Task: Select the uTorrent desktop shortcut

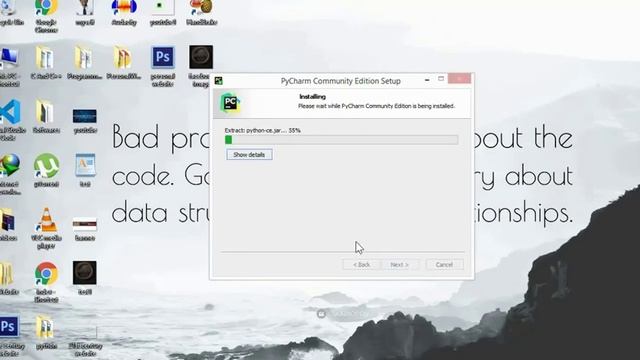Action: [46, 170]
